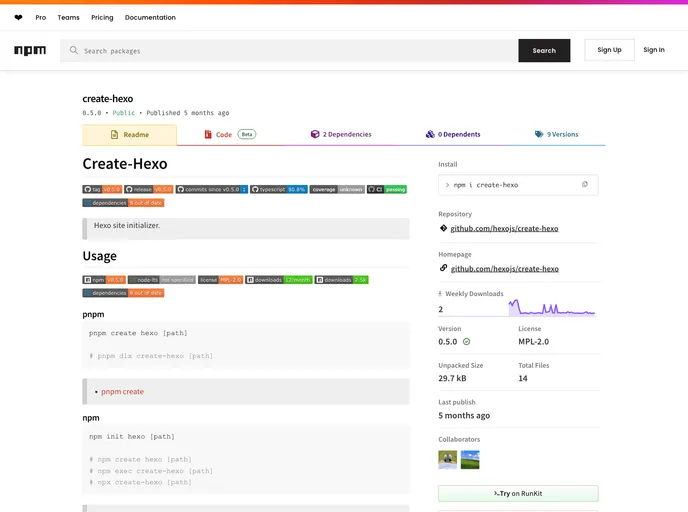Click the 'npm init hexo [path]' code line
The image size is (688, 512).
(x=132, y=437)
